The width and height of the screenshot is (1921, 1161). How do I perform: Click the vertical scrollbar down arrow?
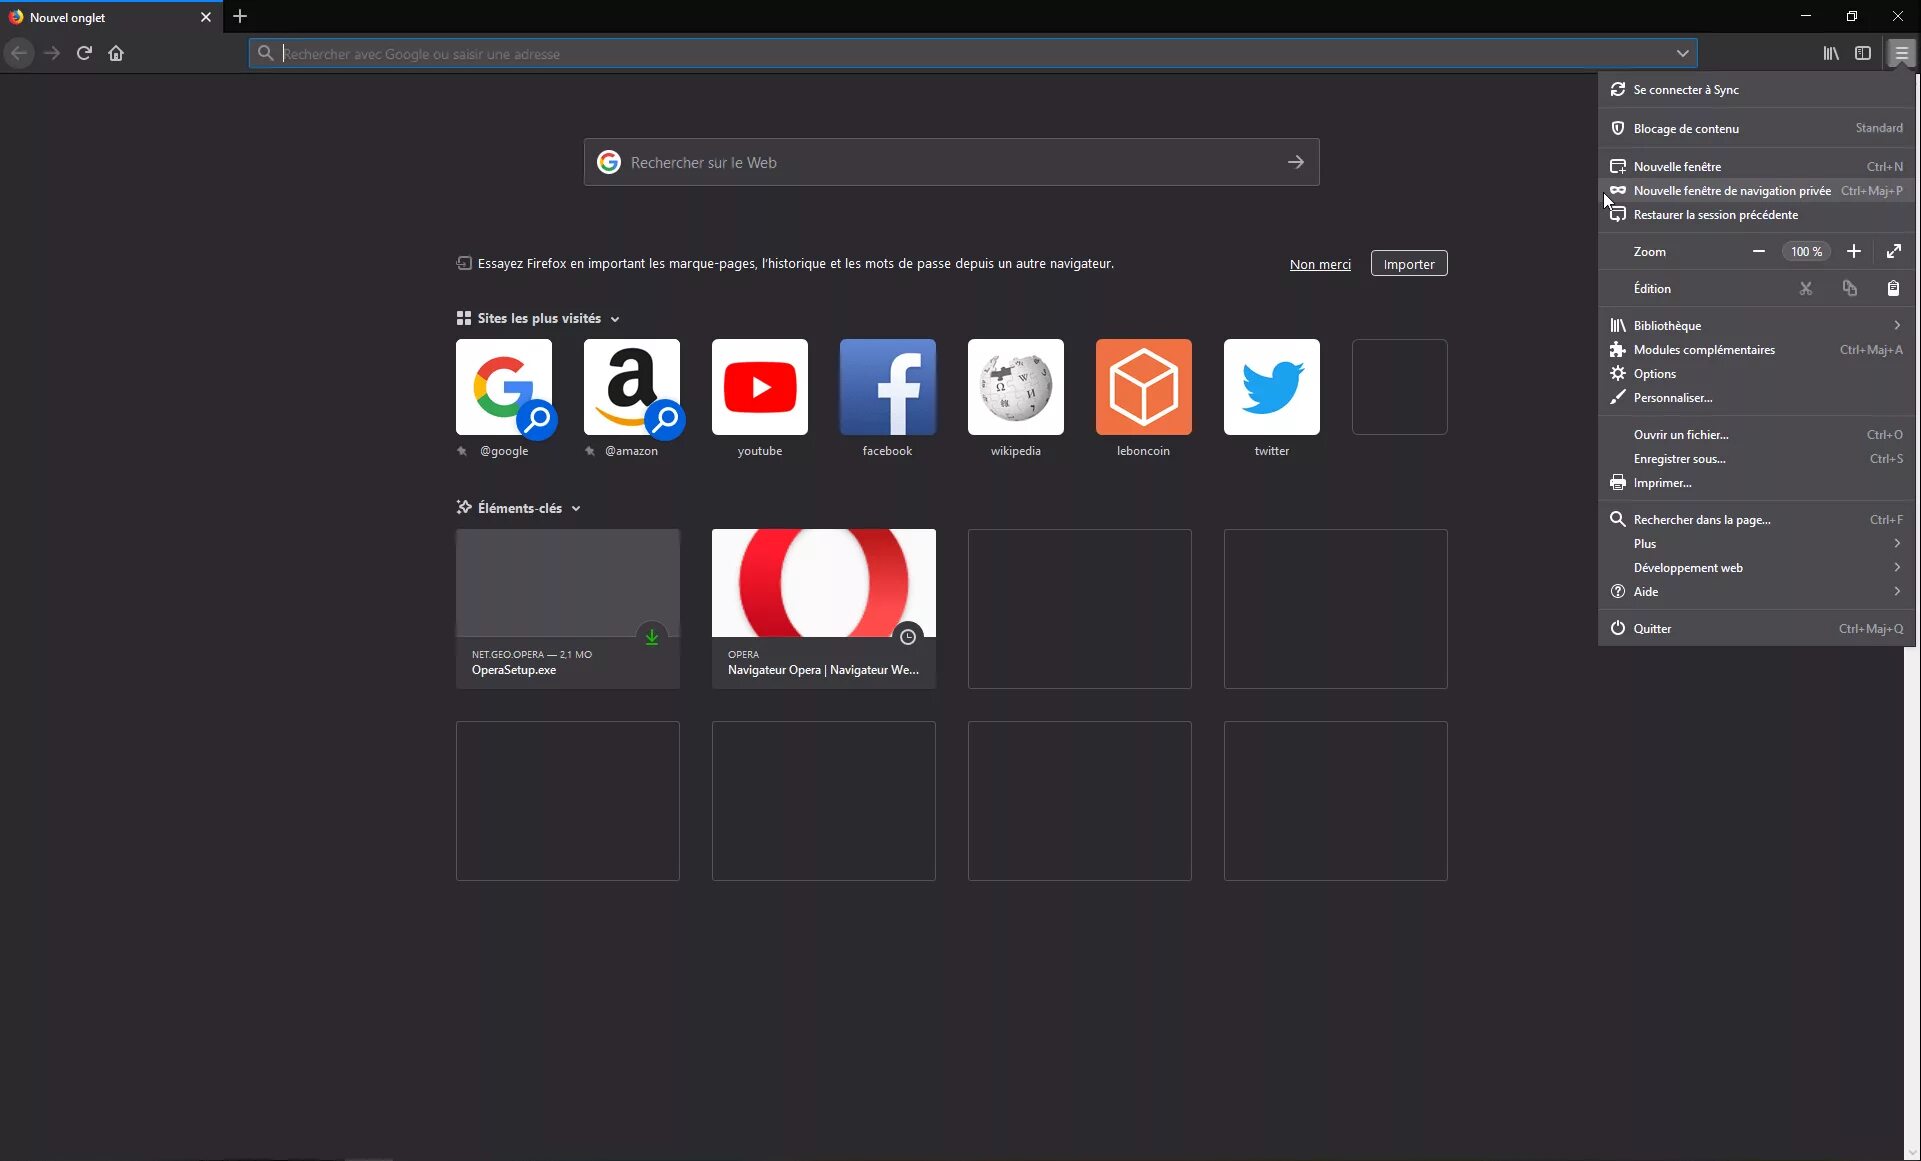(x=1912, y=1152)
